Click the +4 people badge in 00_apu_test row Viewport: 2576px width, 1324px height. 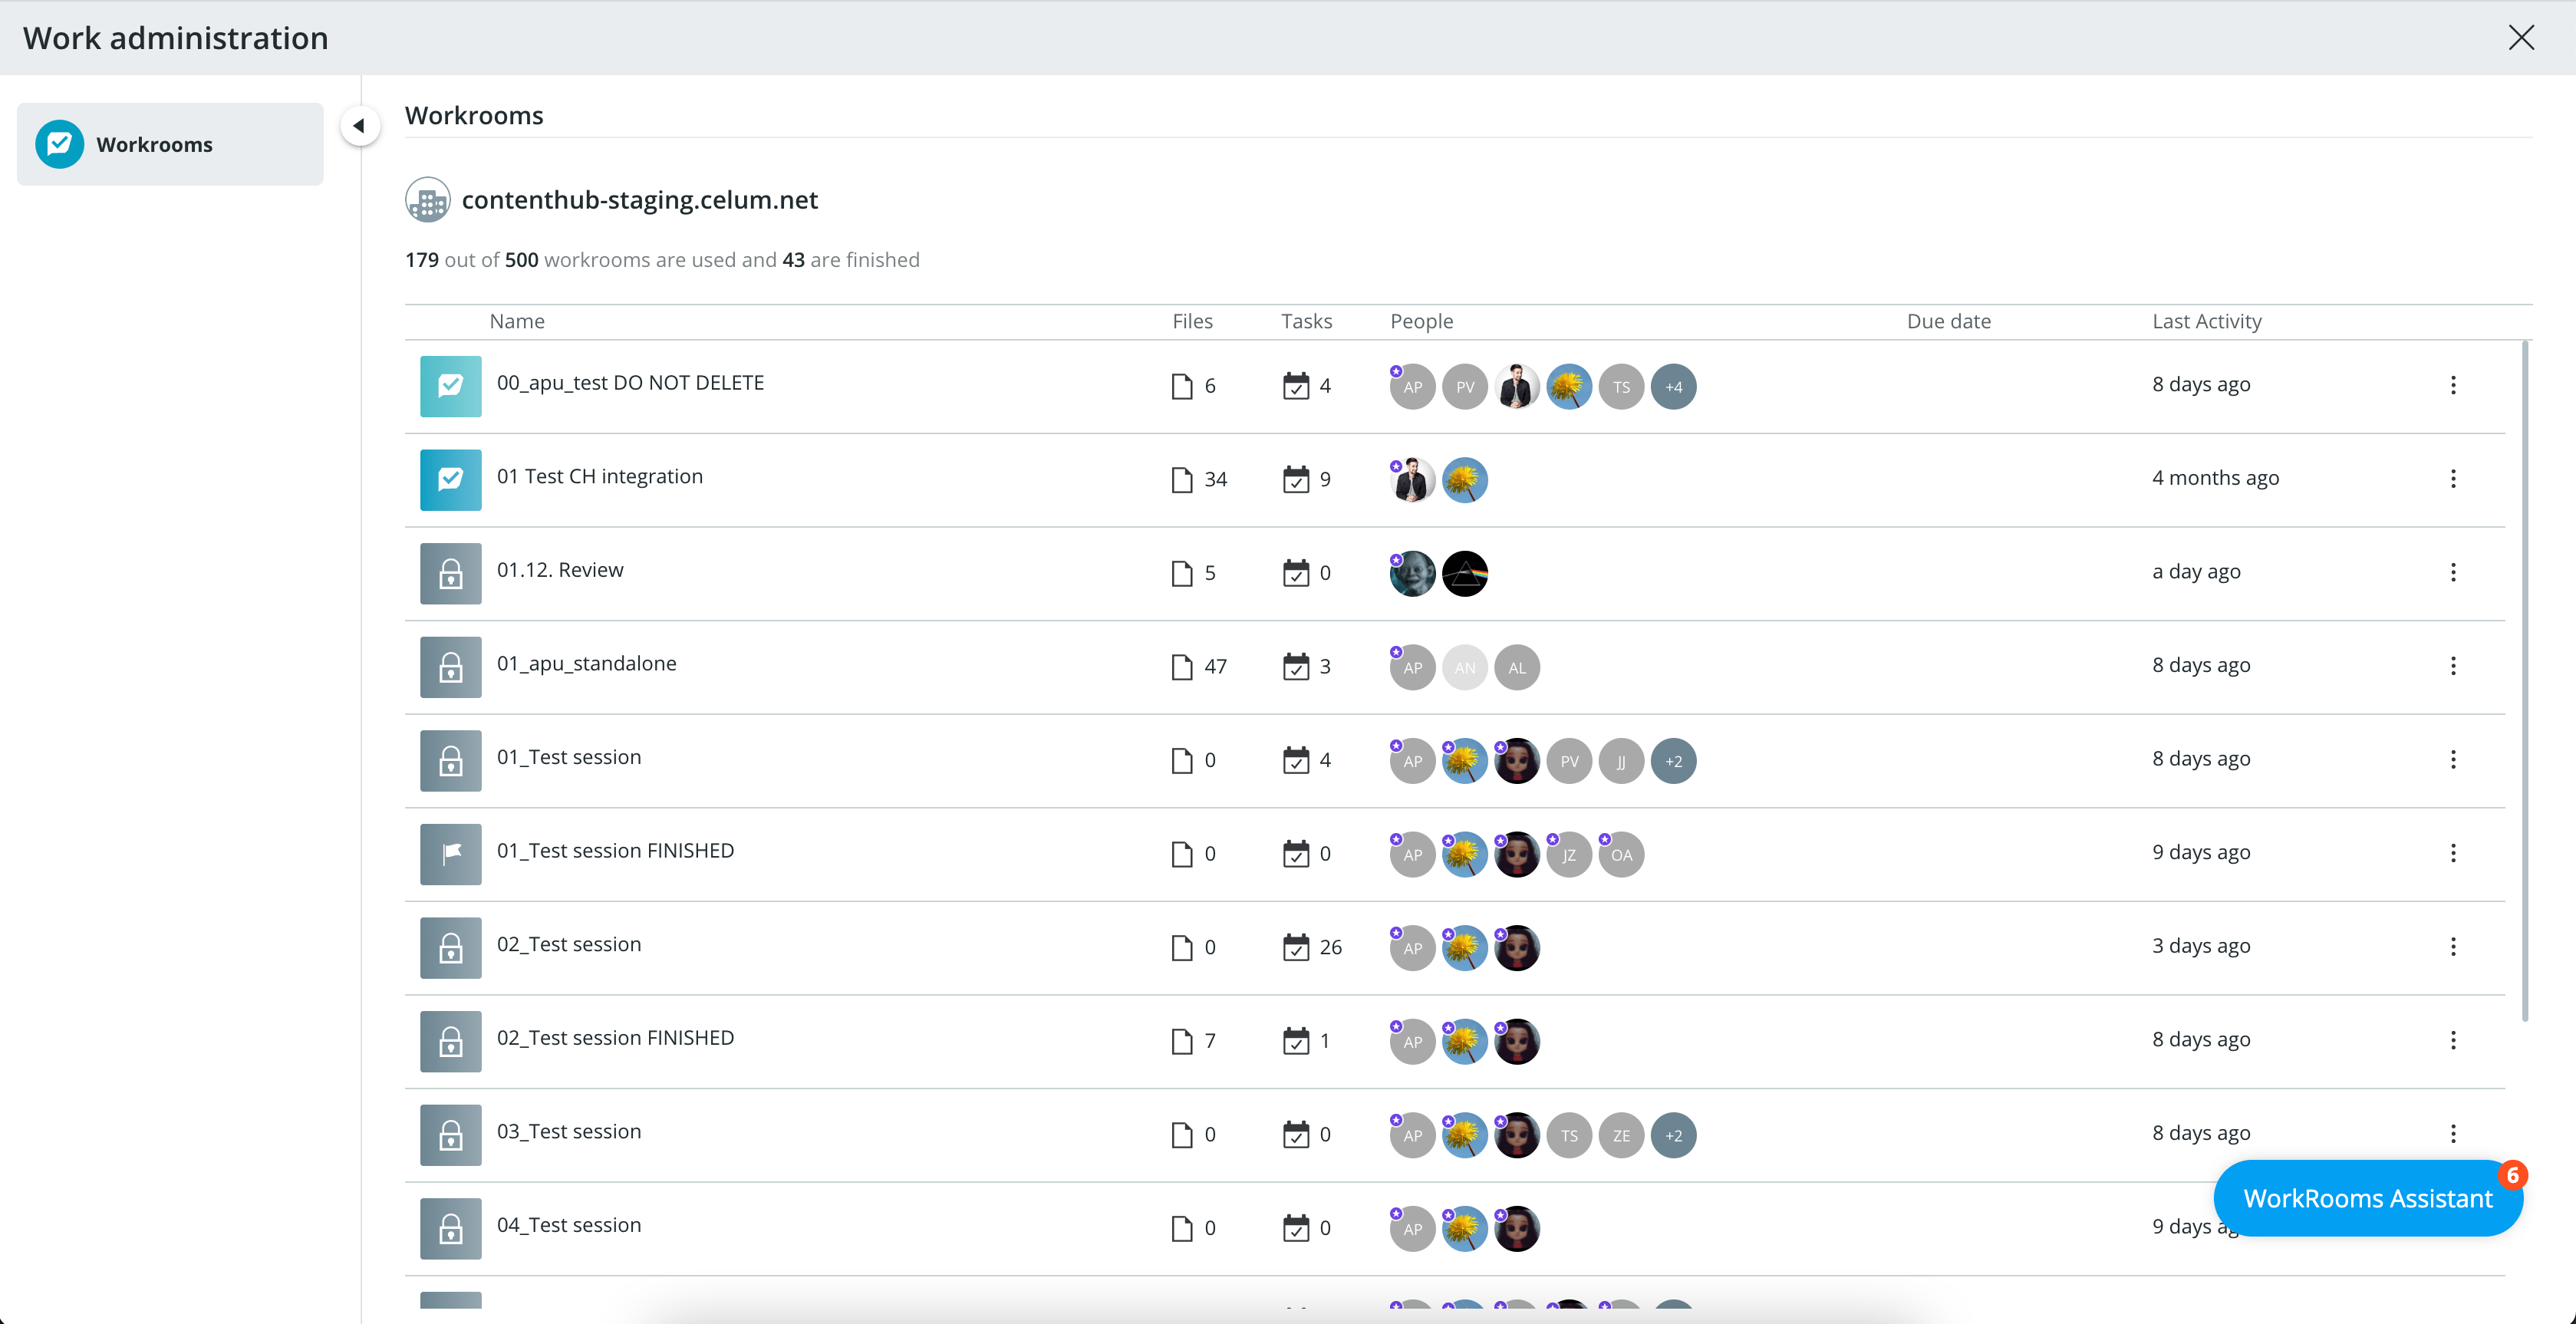pos(1673,387)
